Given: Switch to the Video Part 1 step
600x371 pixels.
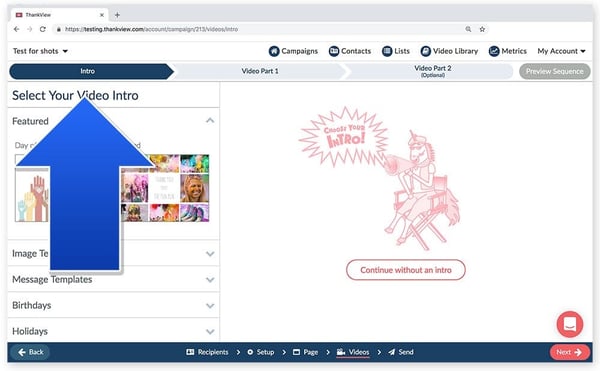Looking at the screenshot, I should pyautogui.click(x=260, y=71).
